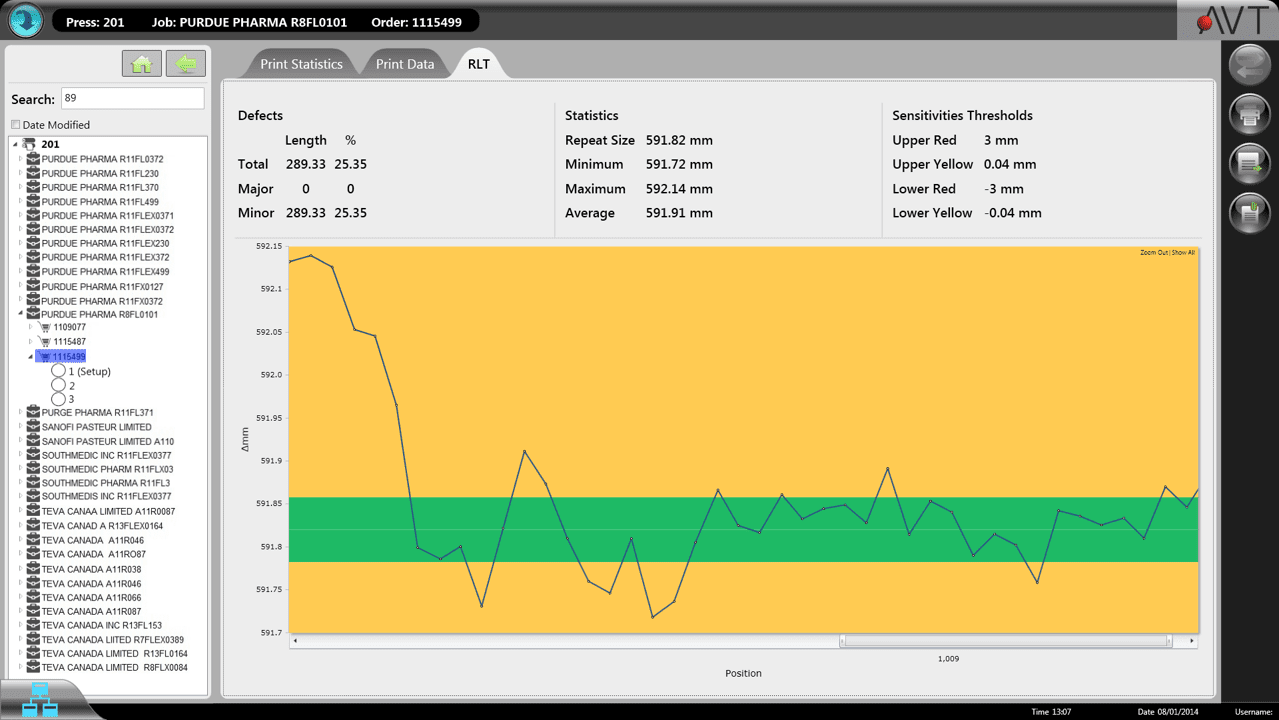Collapse order 1115499 node arrow
This screenshot has height=720, width=1279.
click(31, 356)
